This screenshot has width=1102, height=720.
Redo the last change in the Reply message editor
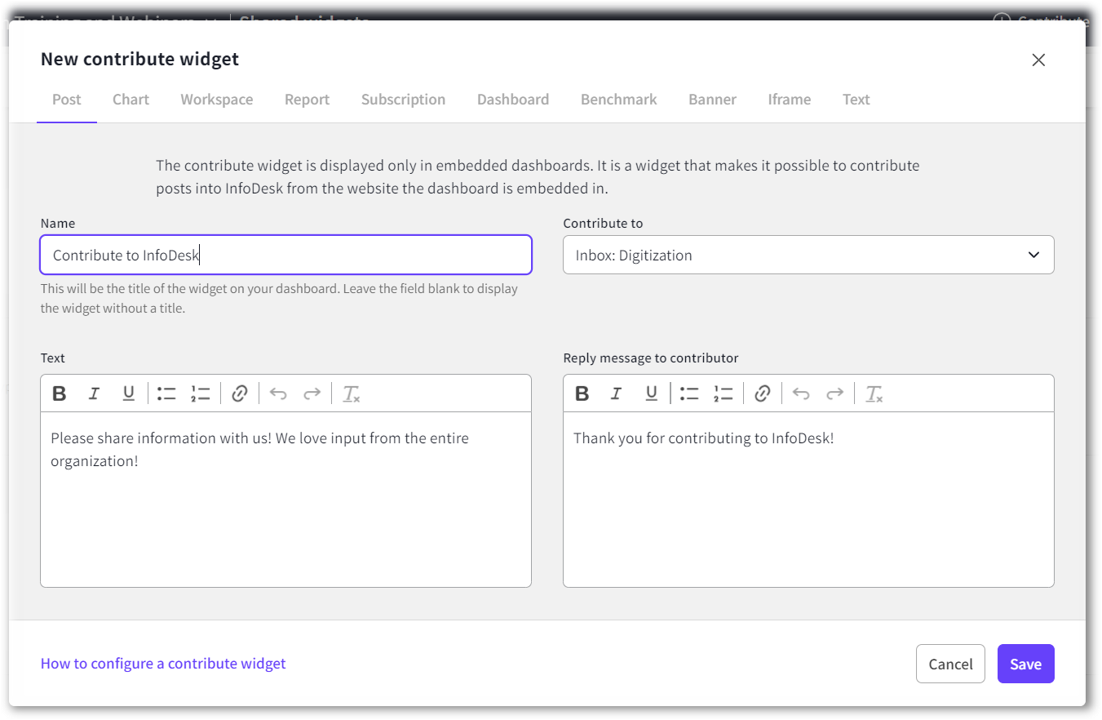click(x=836, y=393)
